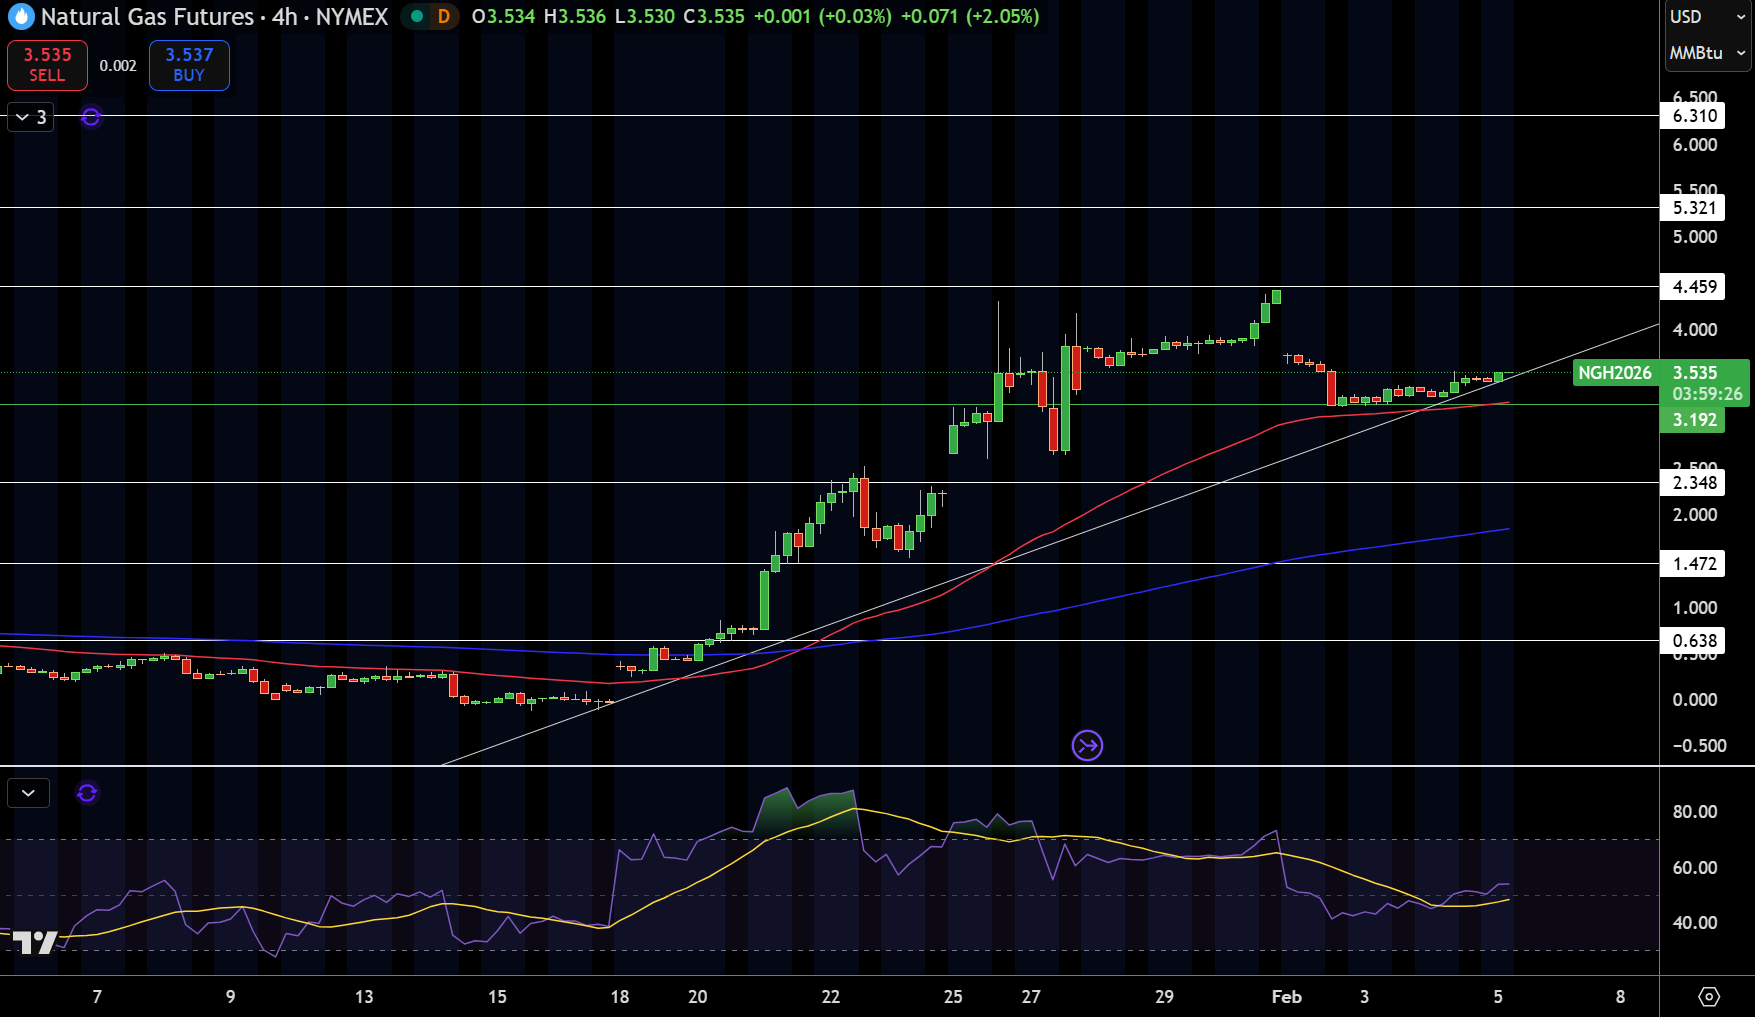The width and height of the screenshot is (1755, 1017).
Task: Click the 22 date label on time axis
Action: (831, 997)
